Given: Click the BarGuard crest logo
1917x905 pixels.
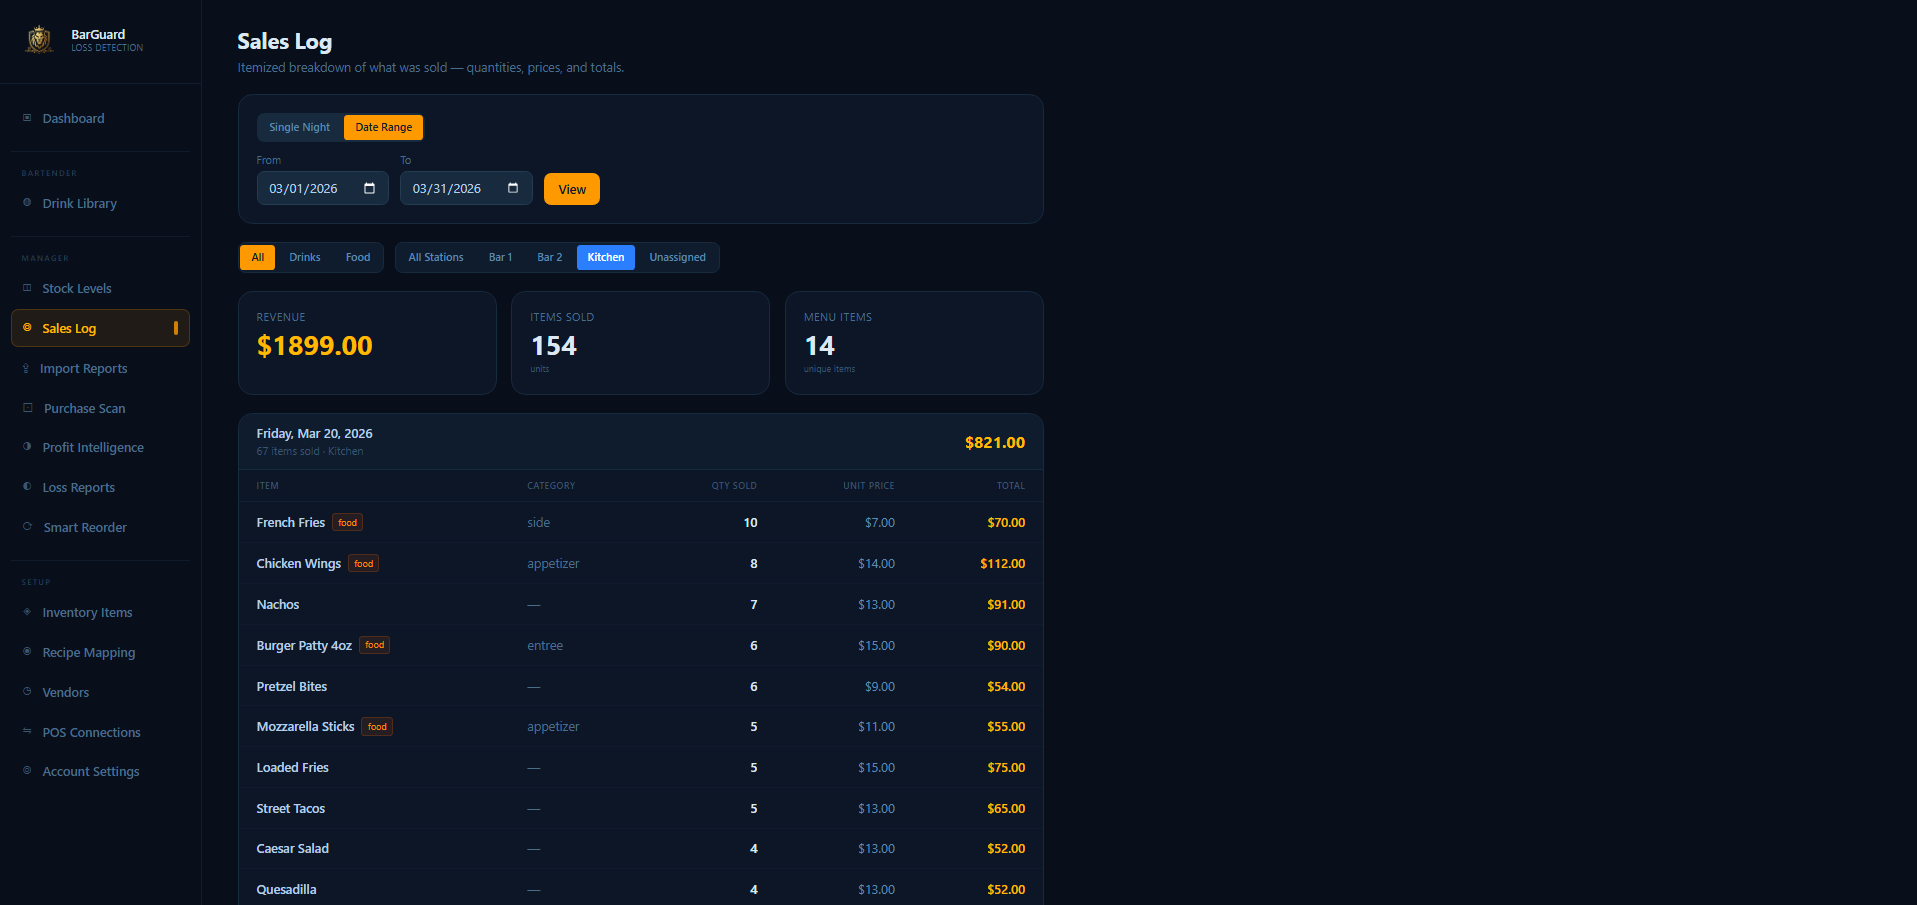Looking at the screenshot, I should pos(38,39).
